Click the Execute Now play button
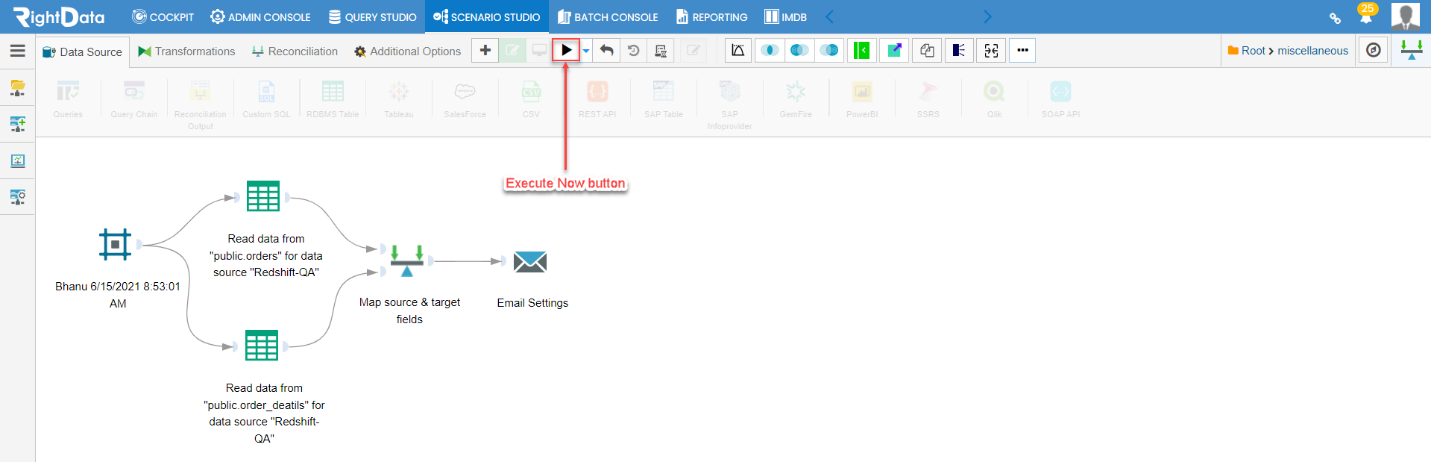1431x462 pixels. tap(566, 50)
